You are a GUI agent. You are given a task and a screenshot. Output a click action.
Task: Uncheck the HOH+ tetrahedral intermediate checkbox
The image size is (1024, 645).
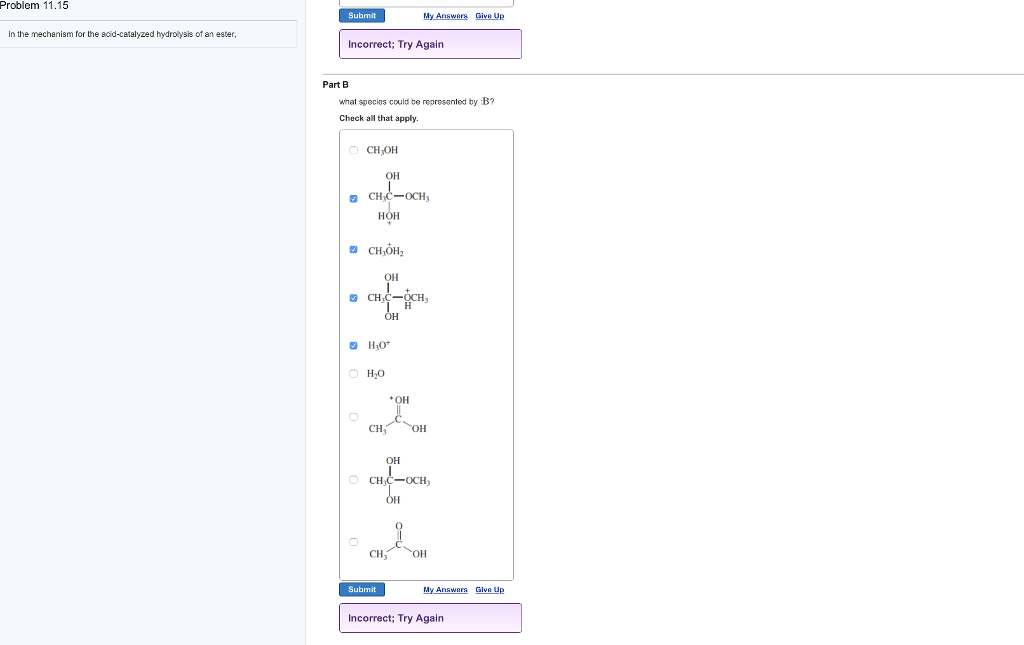[x=353, y=198]
